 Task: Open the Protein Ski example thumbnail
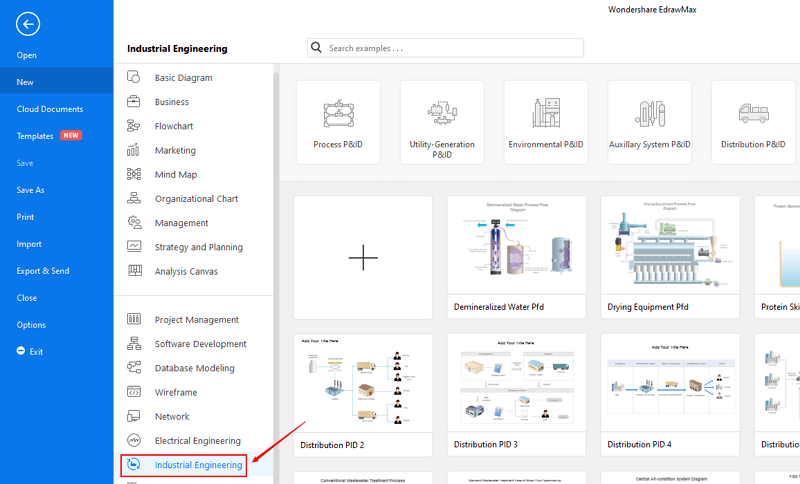tap(777, 258)
